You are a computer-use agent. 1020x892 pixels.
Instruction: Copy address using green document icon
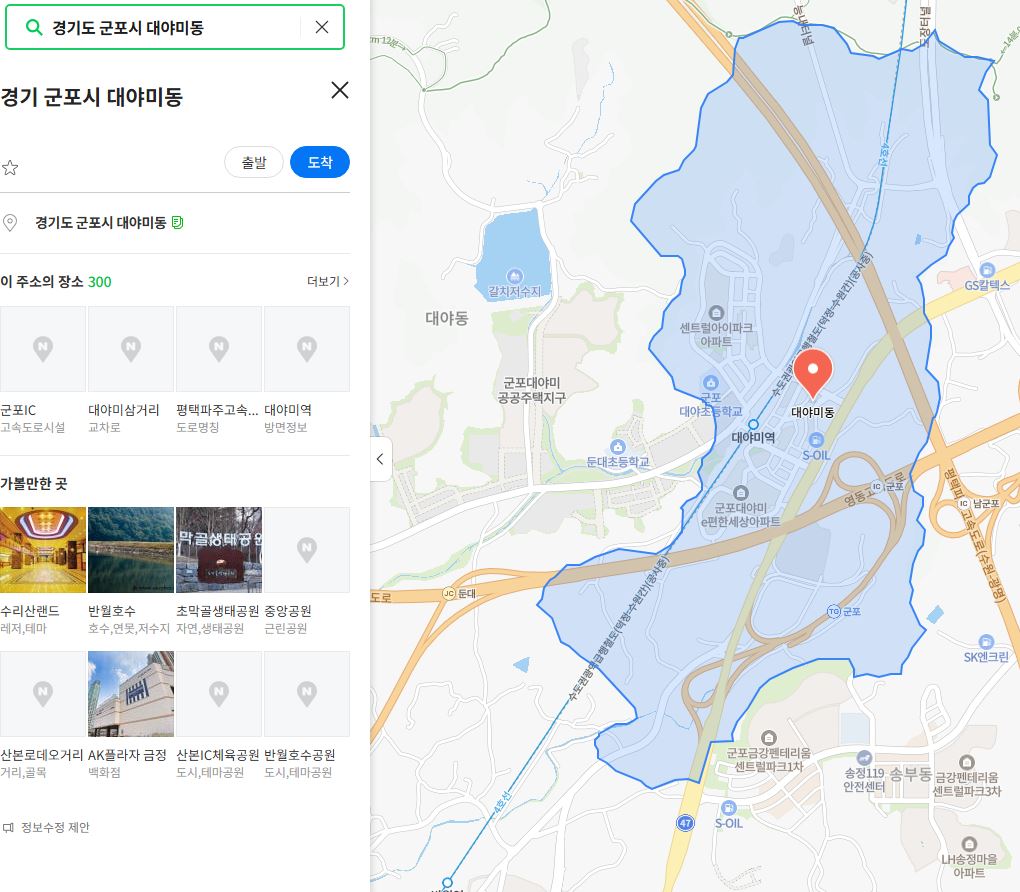(x=177, y=223)
